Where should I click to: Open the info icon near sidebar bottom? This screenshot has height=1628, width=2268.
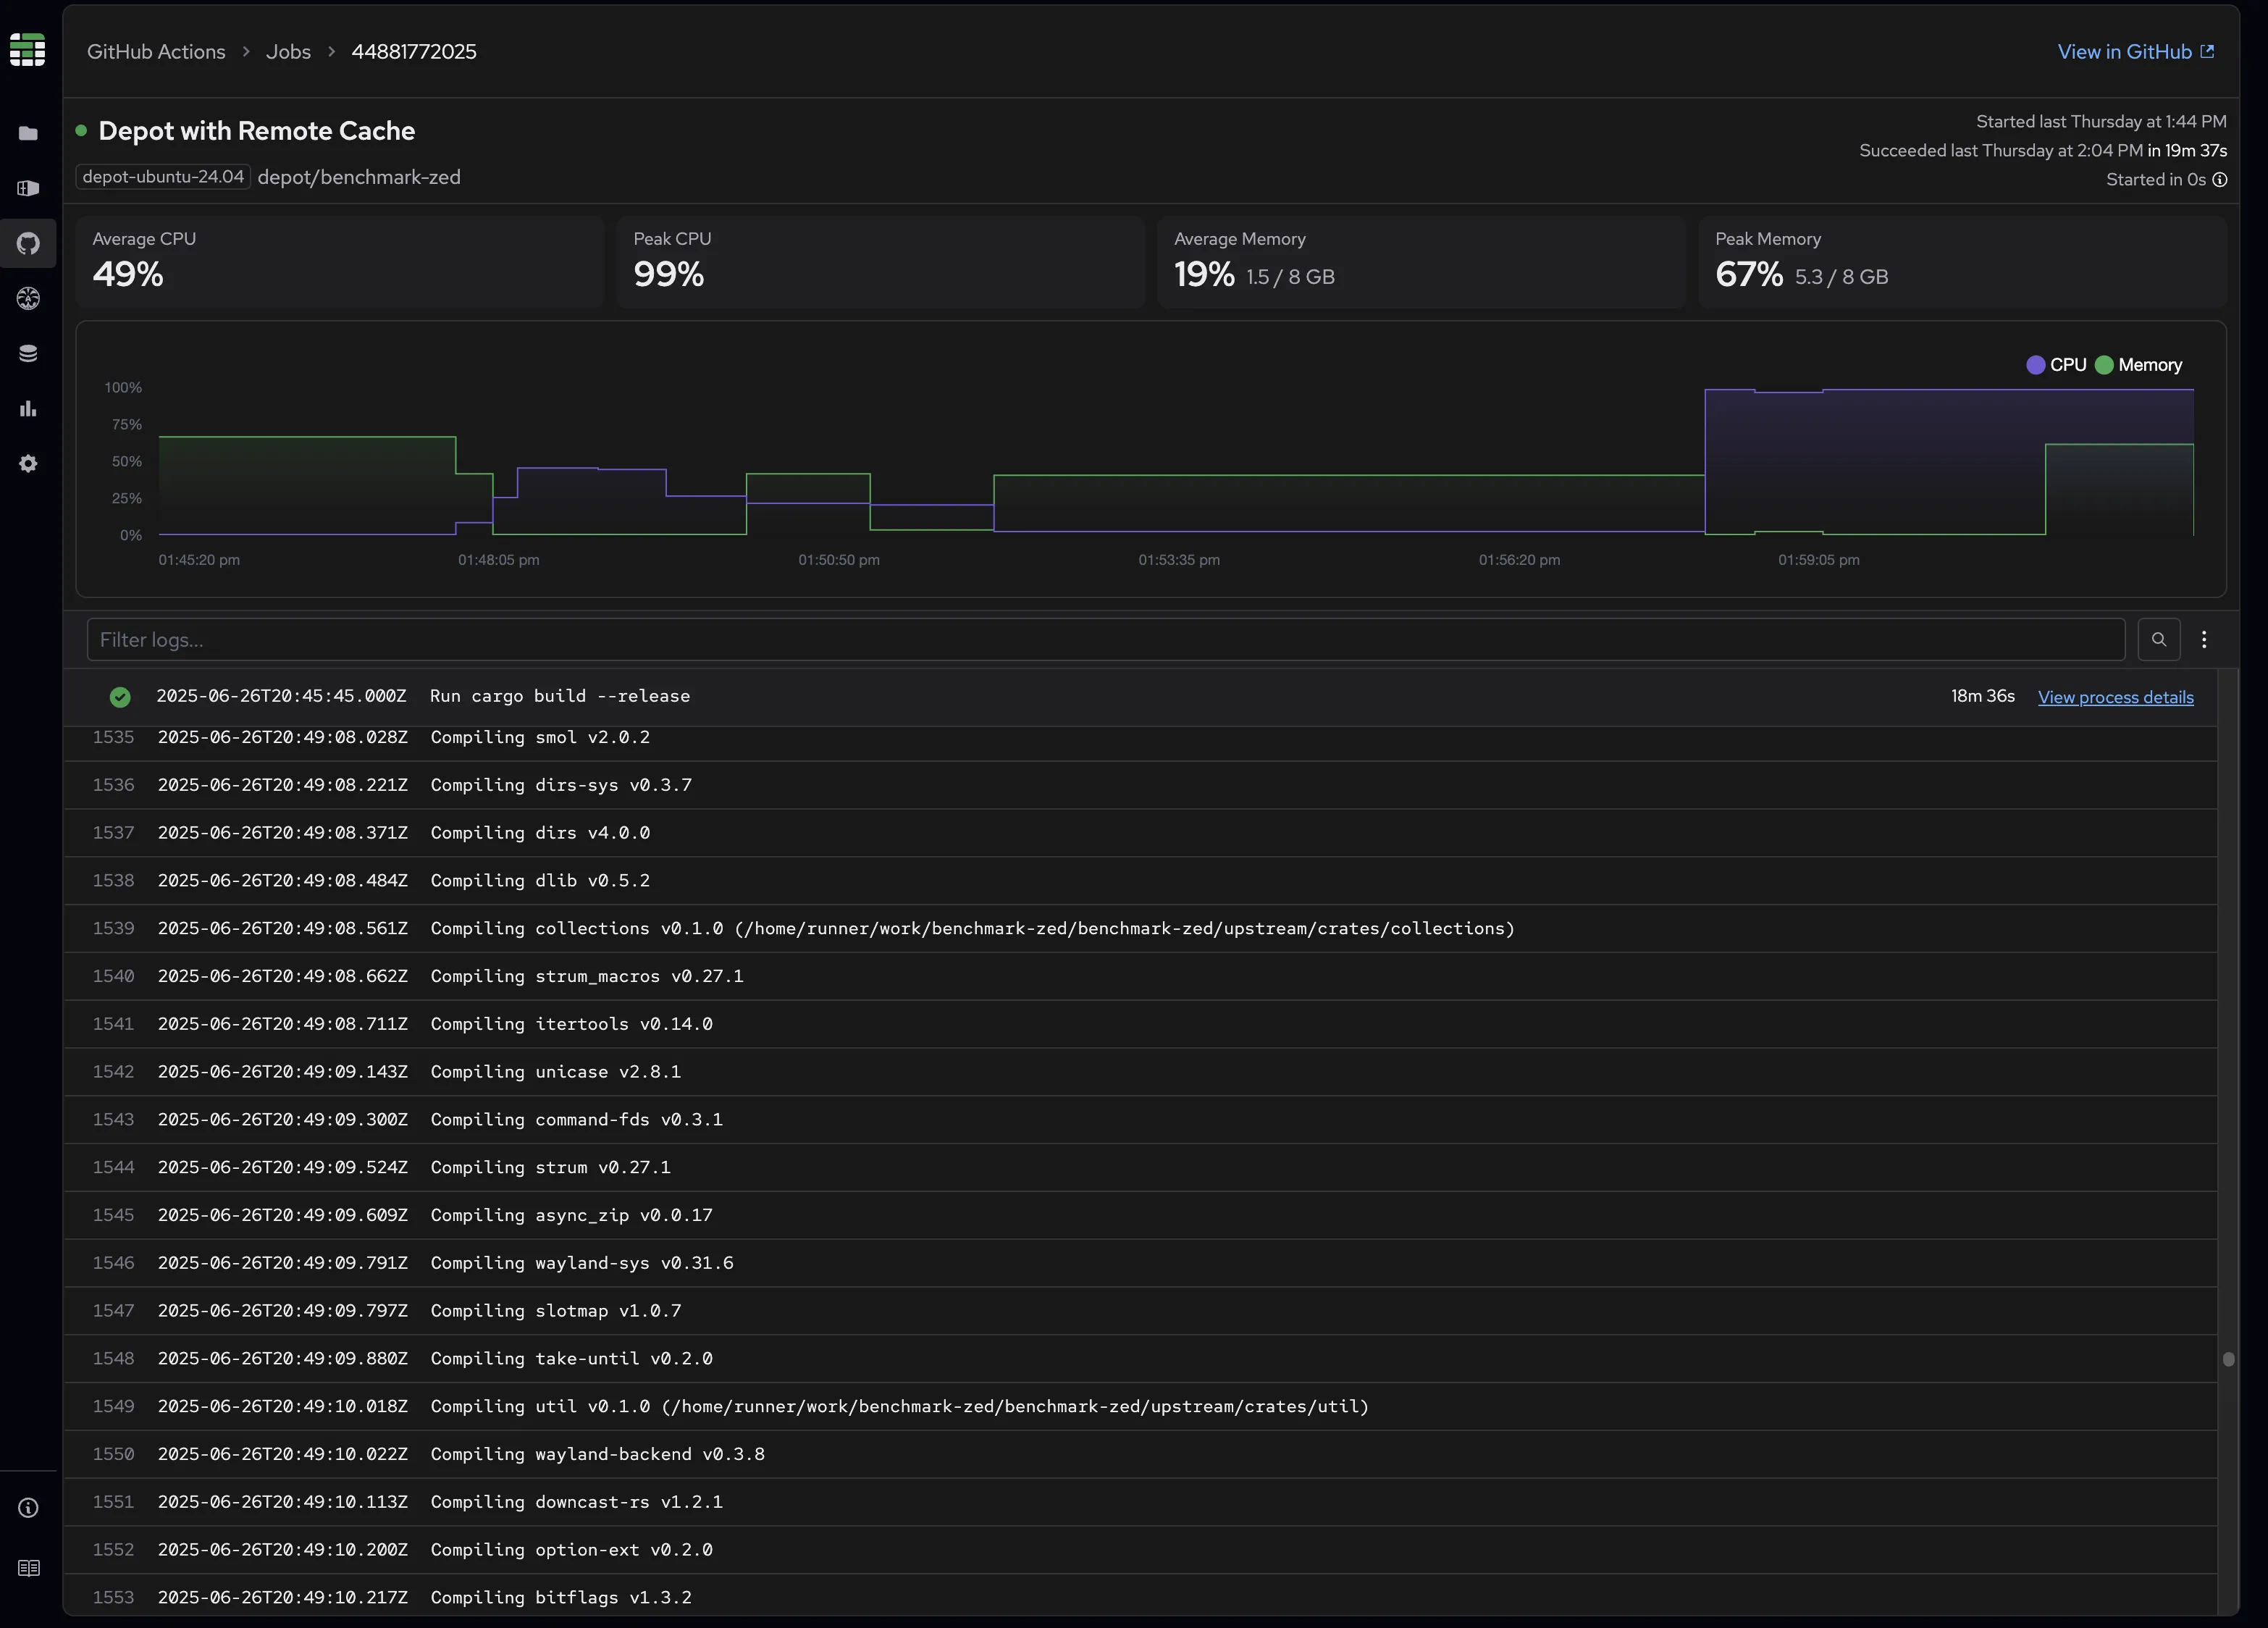[28, 1507]
